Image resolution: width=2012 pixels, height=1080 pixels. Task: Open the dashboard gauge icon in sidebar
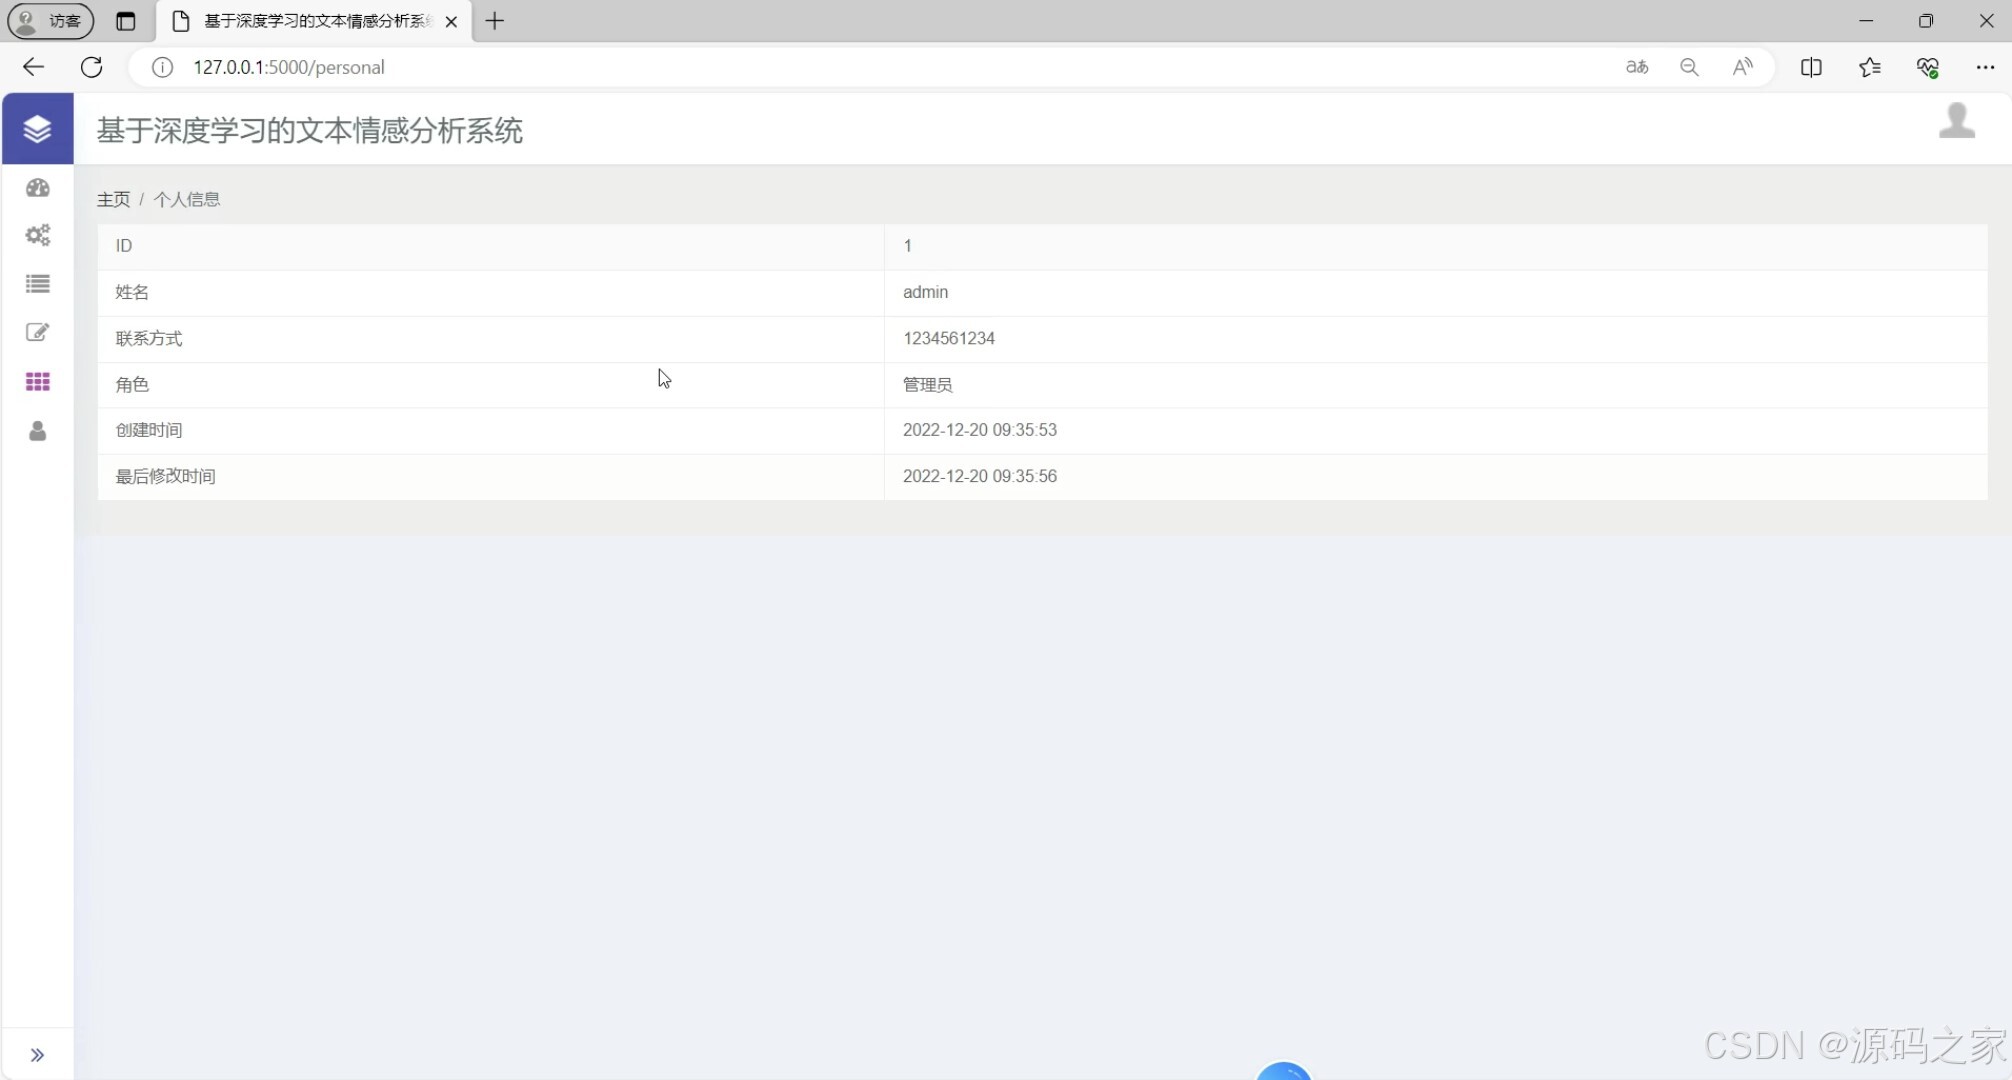pos(38,188)
